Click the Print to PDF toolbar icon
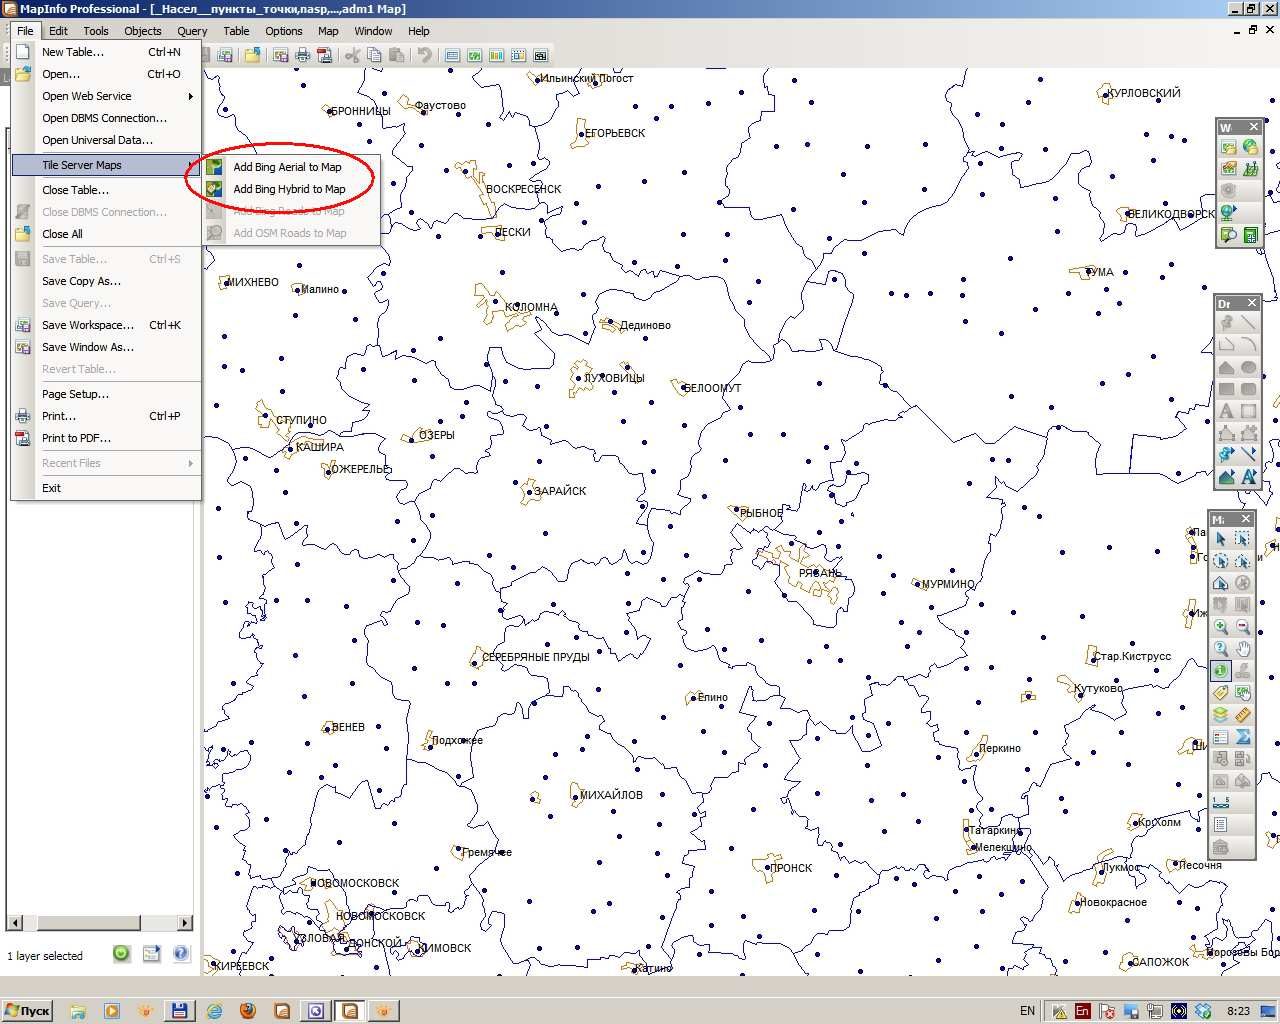 tap(324, 55)
